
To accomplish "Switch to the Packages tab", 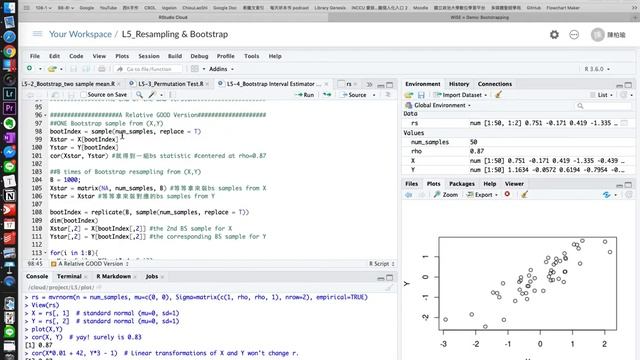I will pos(462,184).
